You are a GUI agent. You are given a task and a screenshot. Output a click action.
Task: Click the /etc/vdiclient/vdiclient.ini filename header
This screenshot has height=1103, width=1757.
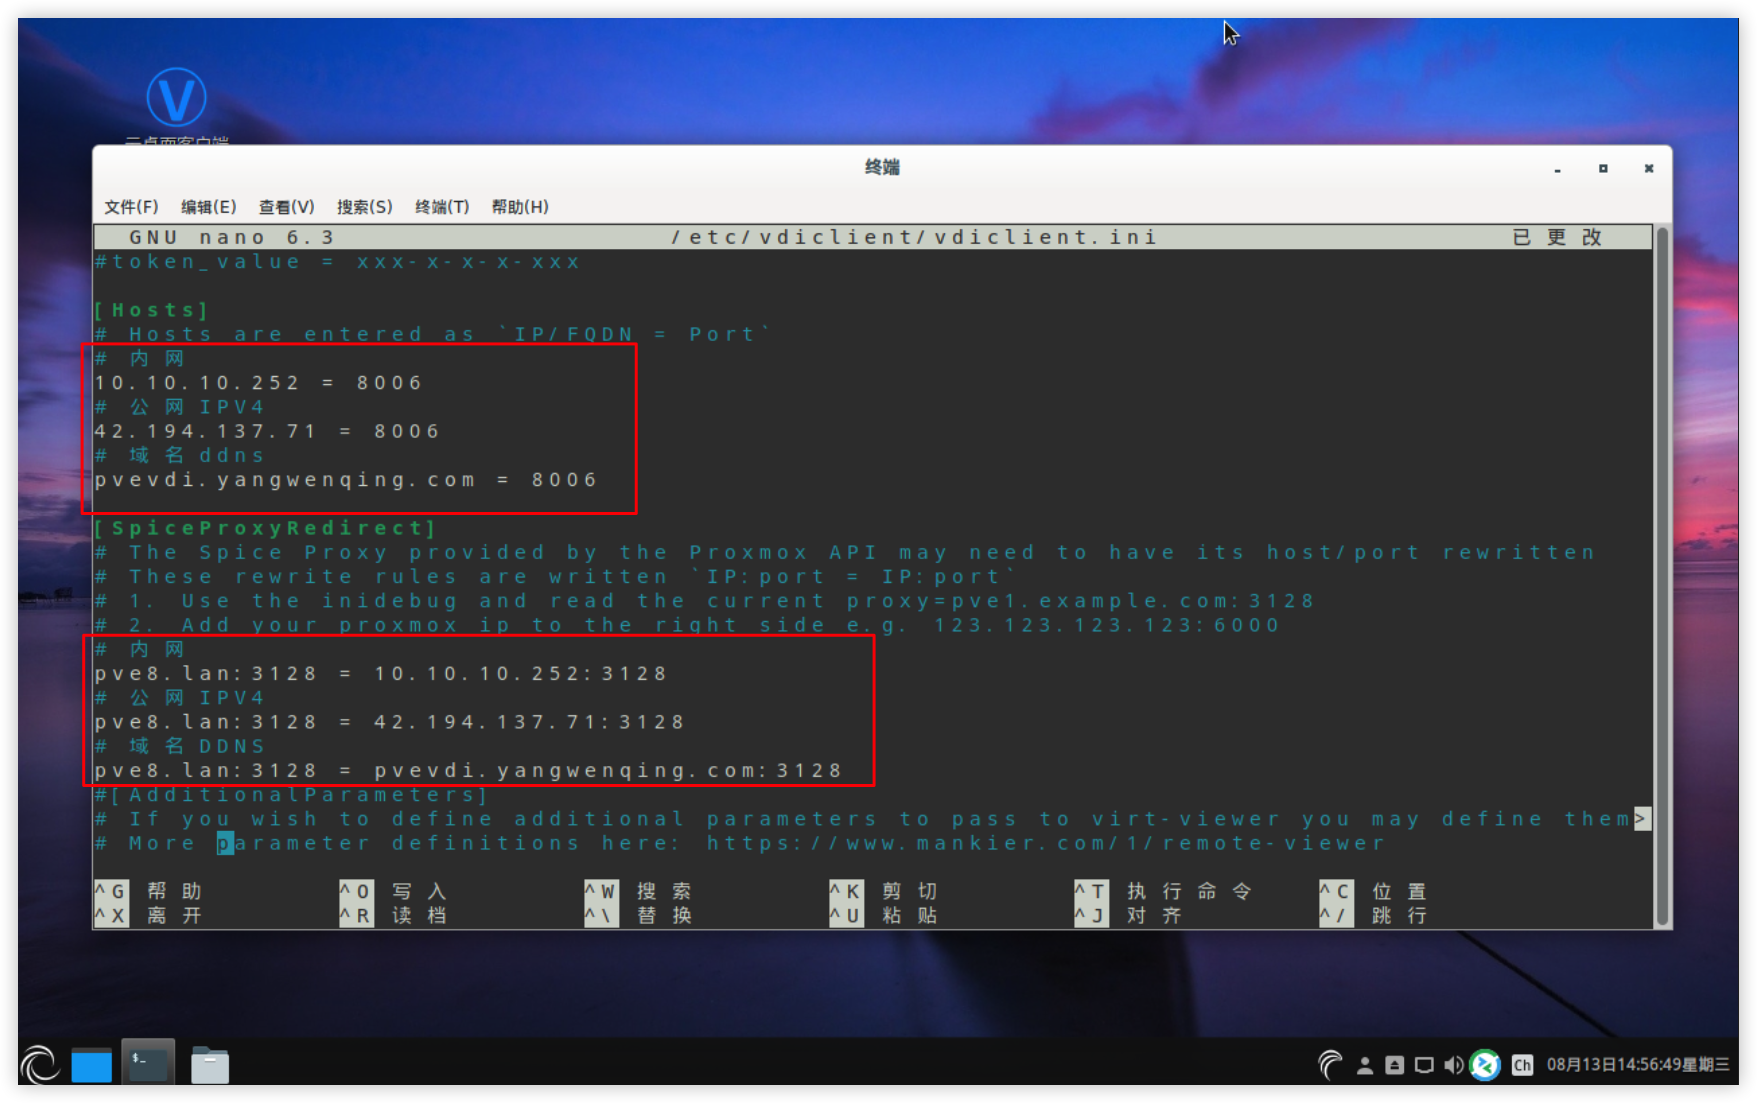914,237
